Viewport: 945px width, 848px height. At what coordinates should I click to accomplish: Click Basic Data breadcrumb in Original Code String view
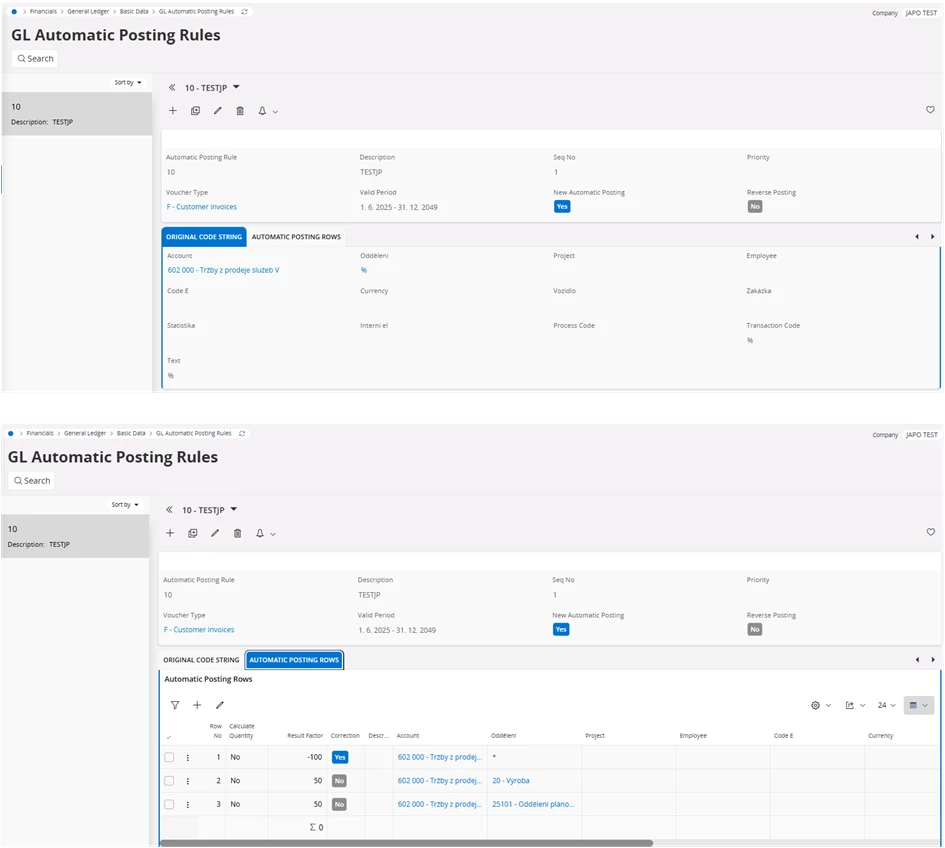pos(134,11)
